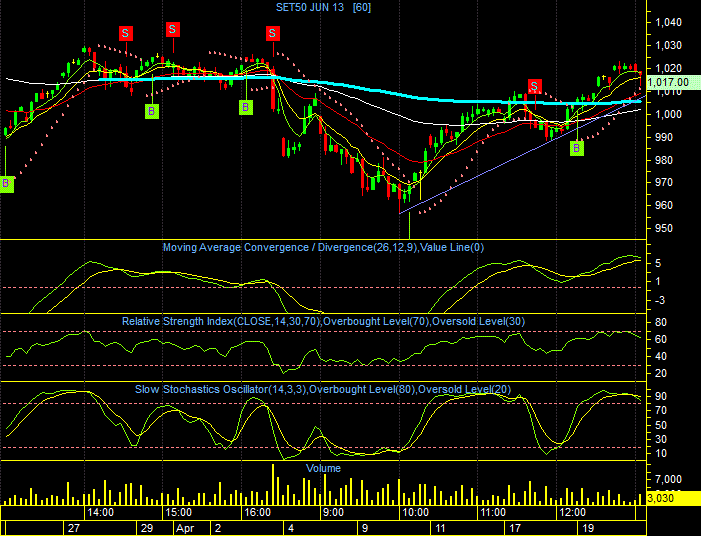Click the chart title 'SET50 JUN 13 [60]'
The image size is (701, 536).
[x=323, y=7]
